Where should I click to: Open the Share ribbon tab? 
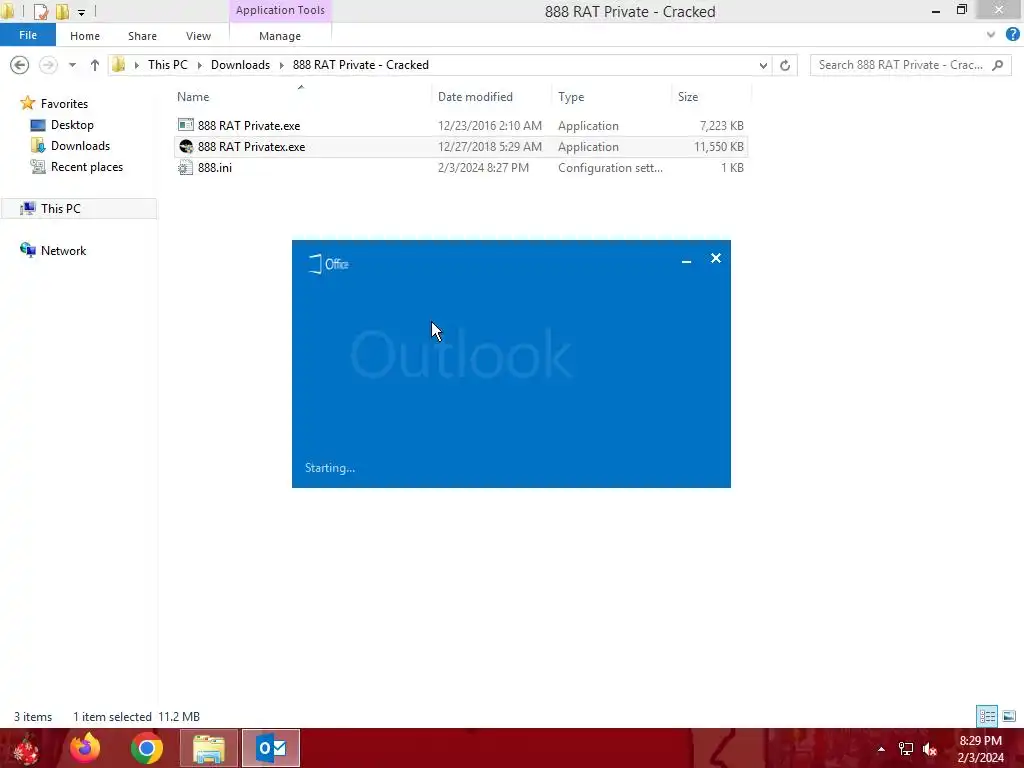tap(142, 36)
